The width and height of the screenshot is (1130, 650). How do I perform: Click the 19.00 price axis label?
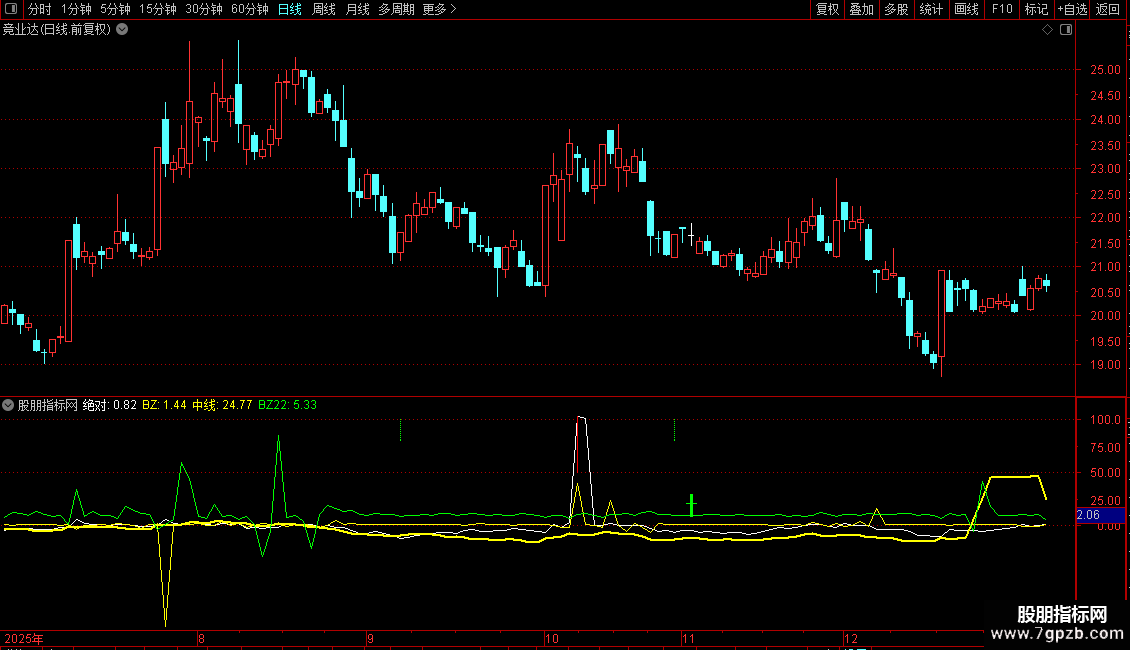tap(1105, 365)
